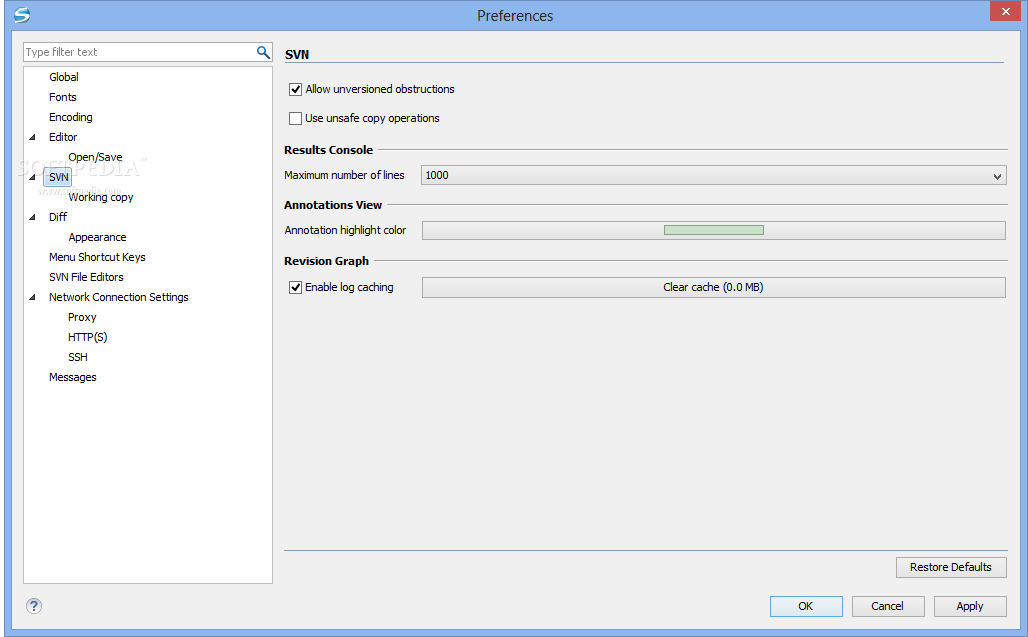Open the Maximum number of lines dropdown
The image size is (1028, 637).
[713, 176]
